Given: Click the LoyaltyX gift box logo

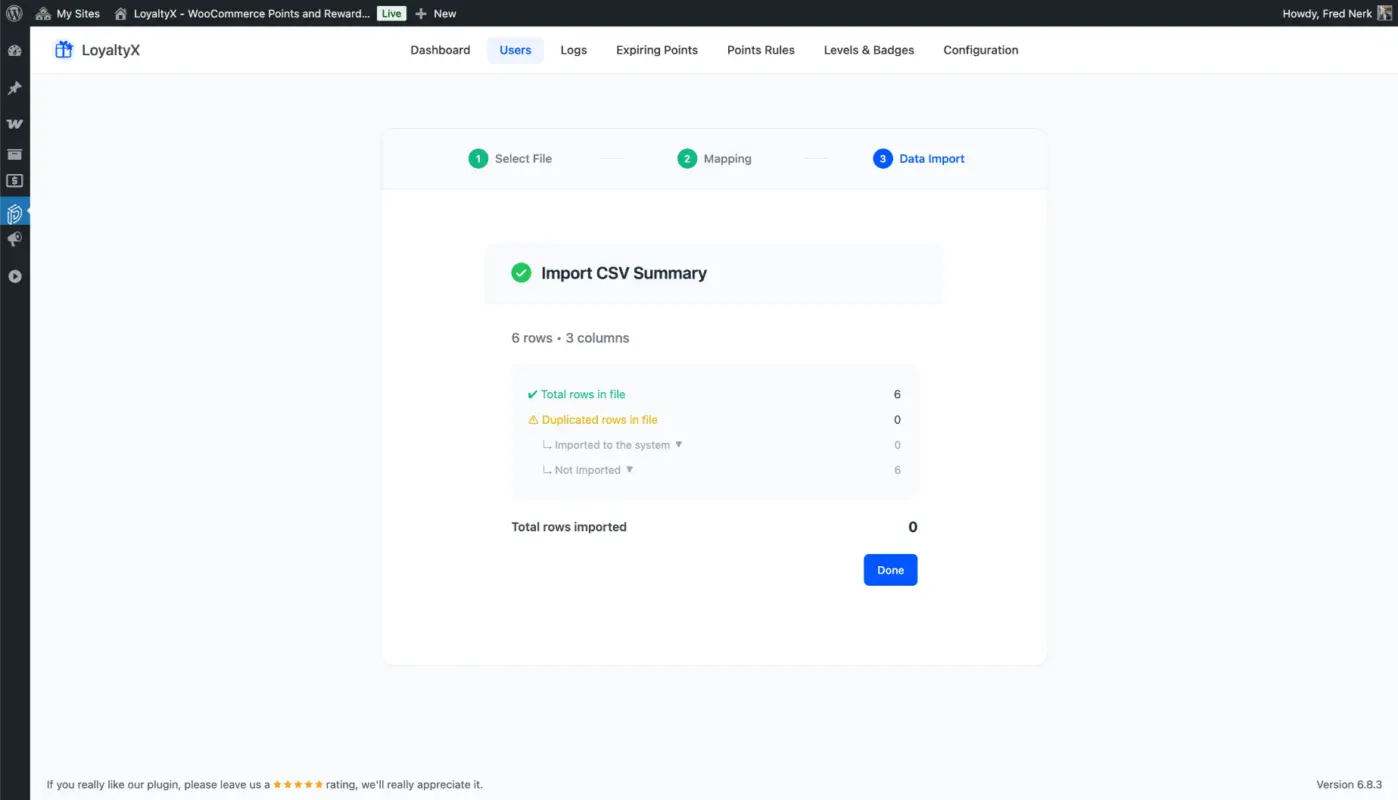Looking at the screenshot, I should coord(64,49).
